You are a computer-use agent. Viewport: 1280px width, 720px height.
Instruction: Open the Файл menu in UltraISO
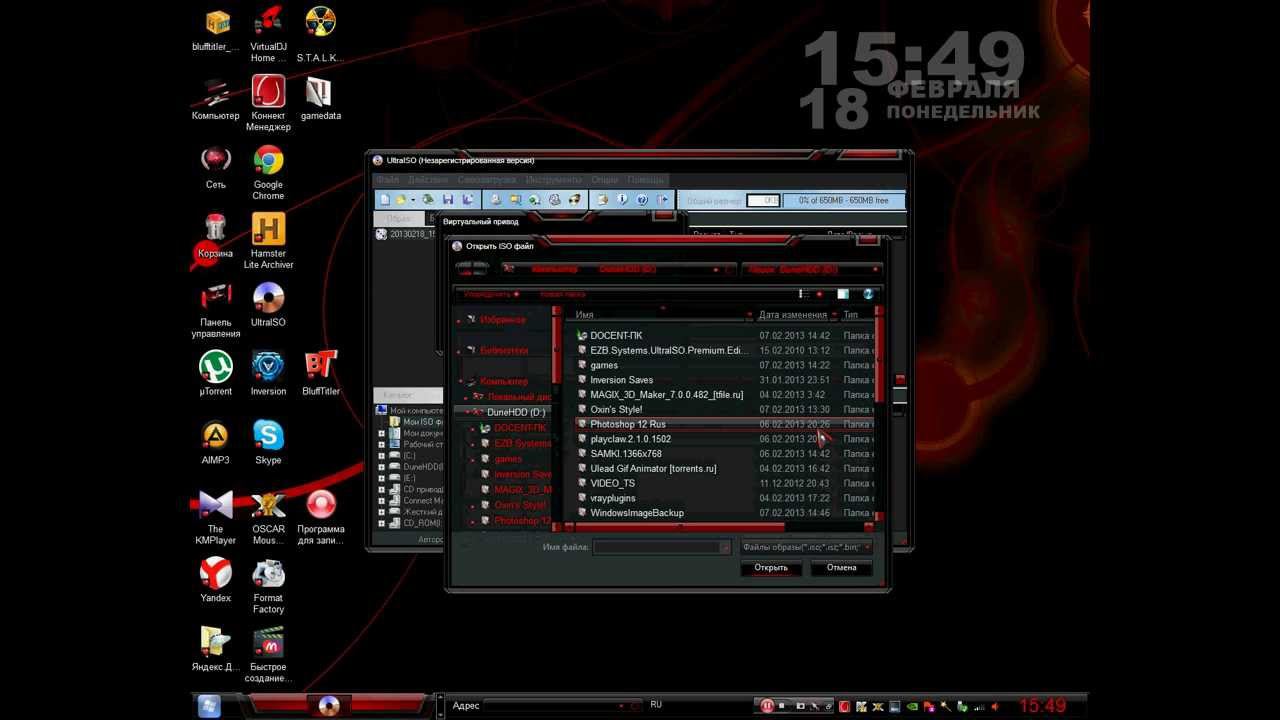387,180
